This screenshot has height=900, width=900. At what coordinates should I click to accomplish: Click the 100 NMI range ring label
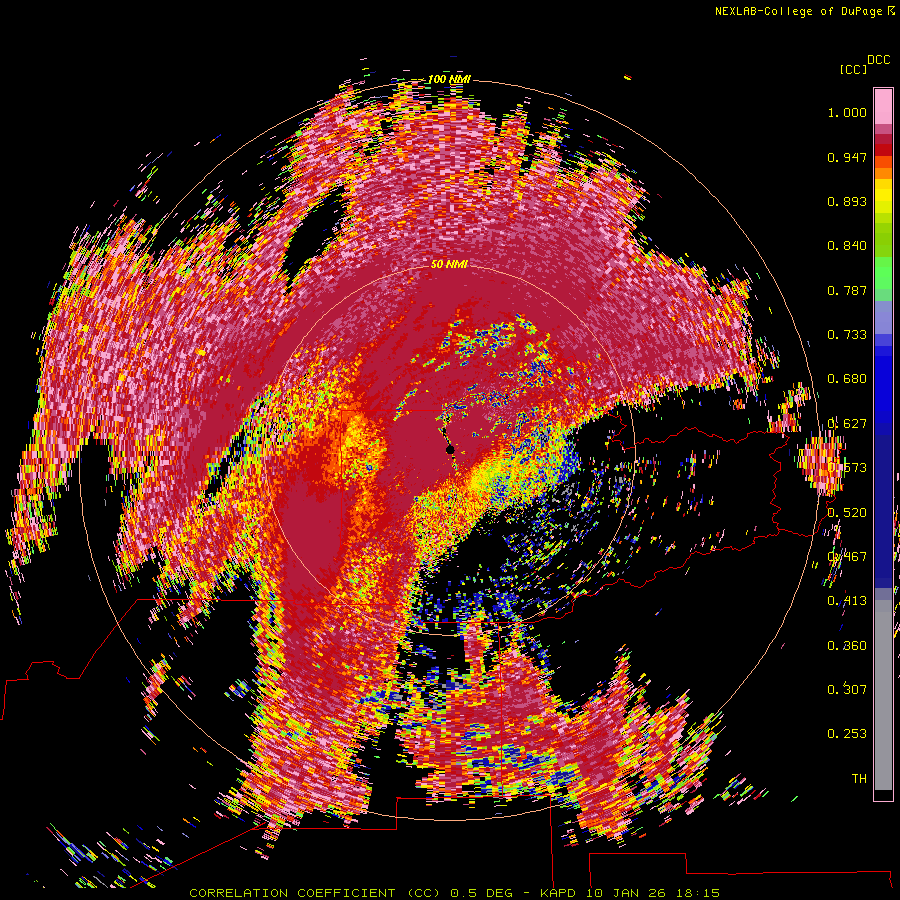tap(449, 79)
